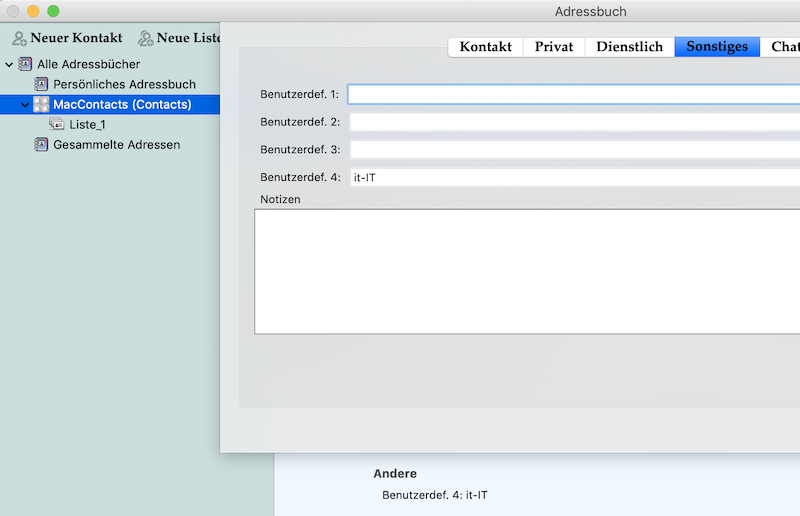This screenshot has height=516, width=800.
Task: Create a new contact via Neuer Kontakt
Action: (67, 38)
